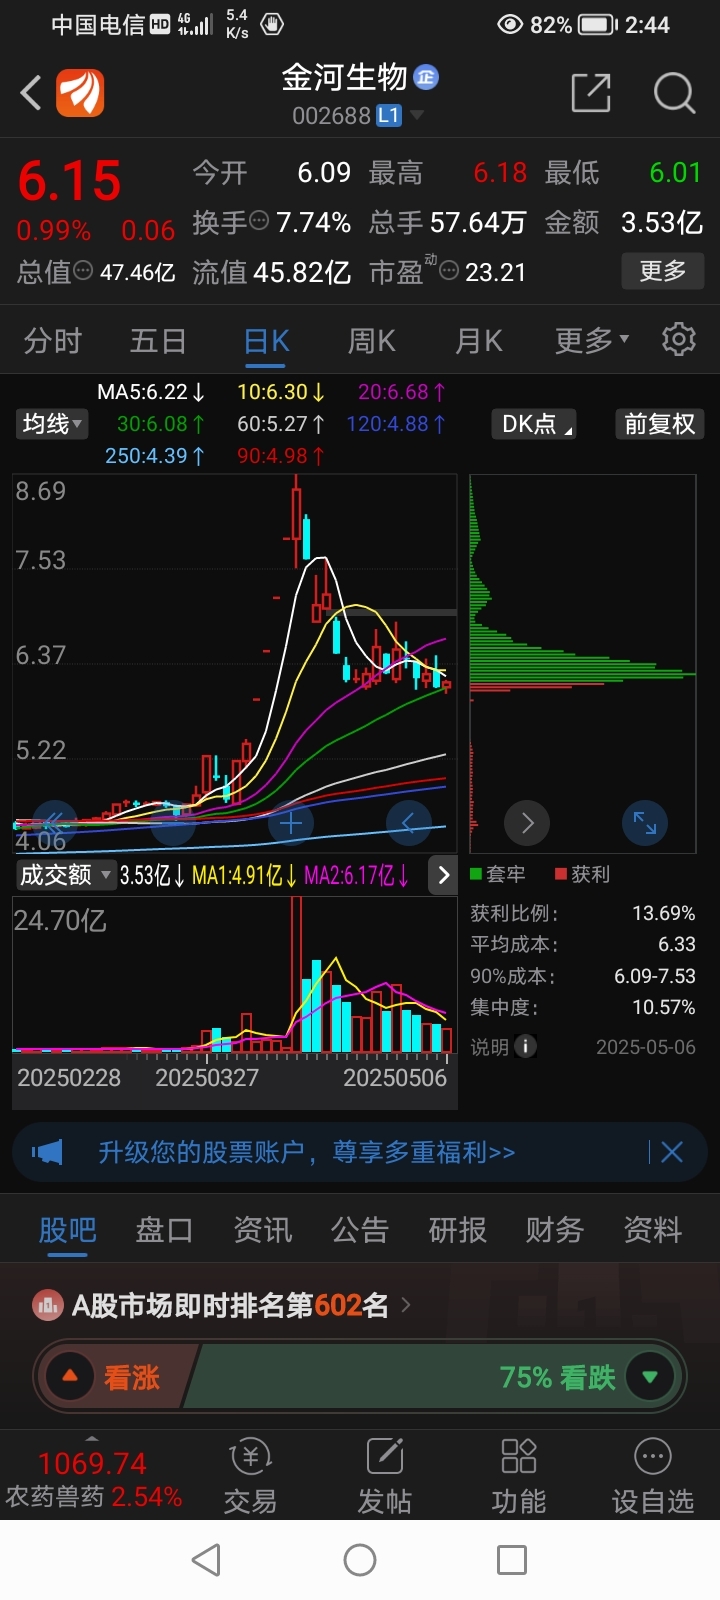Tap the 说明 info icon
Screen dimensions: 720x1600
(x=525, y=1046)
